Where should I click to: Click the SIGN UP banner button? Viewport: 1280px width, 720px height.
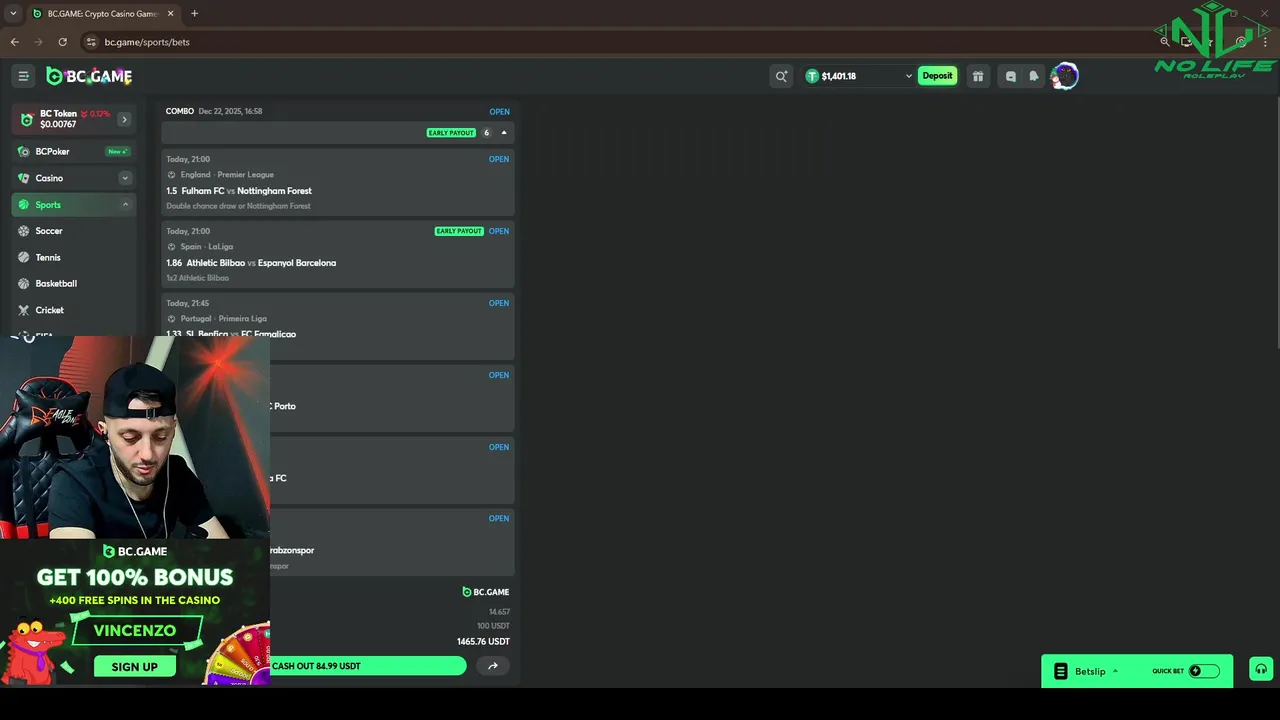pyautogui.click(x=134, y=667)
